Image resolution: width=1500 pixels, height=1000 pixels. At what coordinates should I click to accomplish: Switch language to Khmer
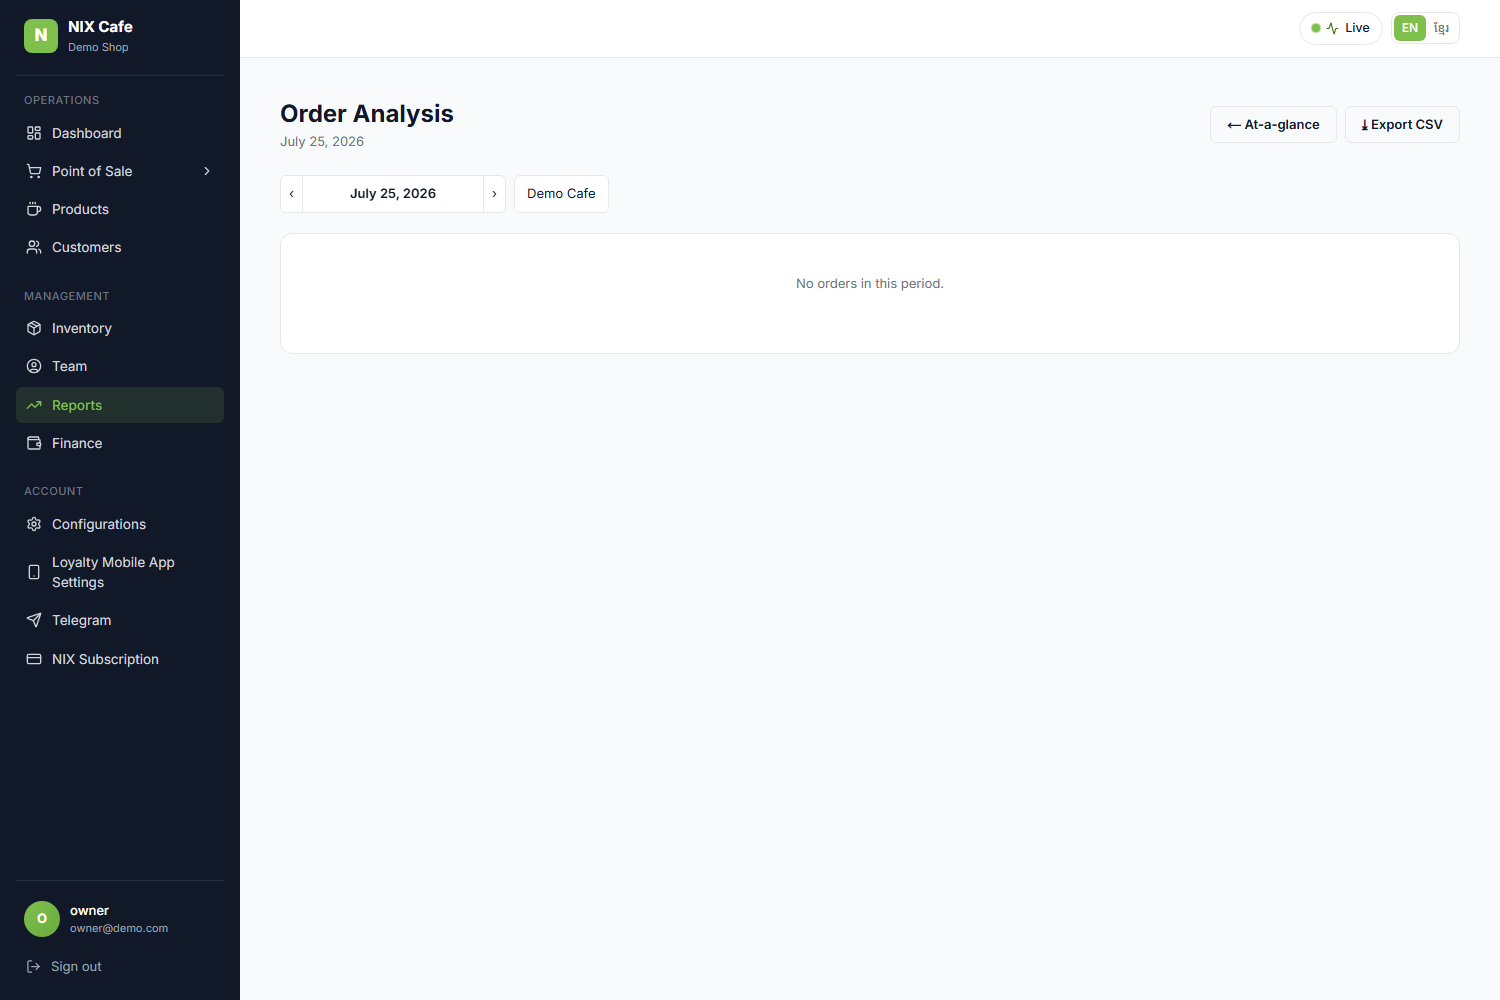tap(1441, 28)
